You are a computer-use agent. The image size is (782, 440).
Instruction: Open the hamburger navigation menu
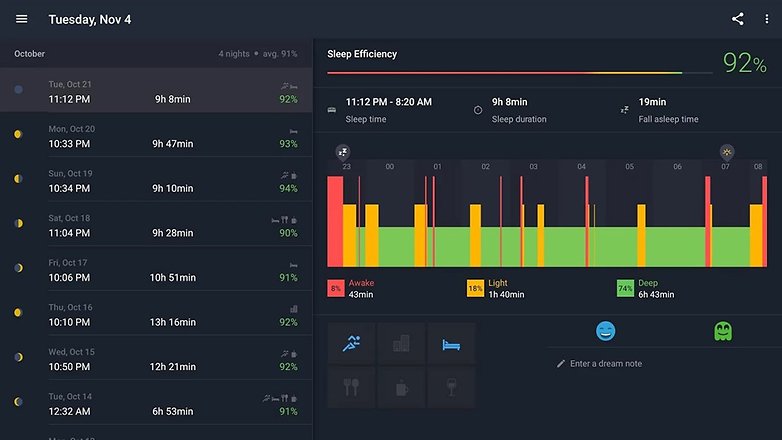[x=21, y=19]
